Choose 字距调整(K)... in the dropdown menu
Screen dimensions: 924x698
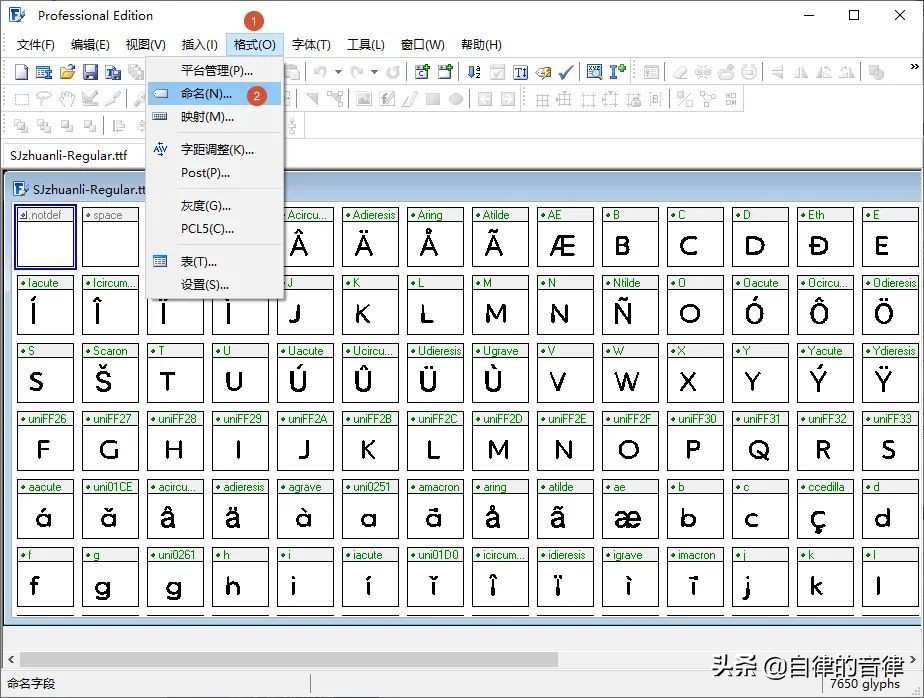tap(217, 150)
